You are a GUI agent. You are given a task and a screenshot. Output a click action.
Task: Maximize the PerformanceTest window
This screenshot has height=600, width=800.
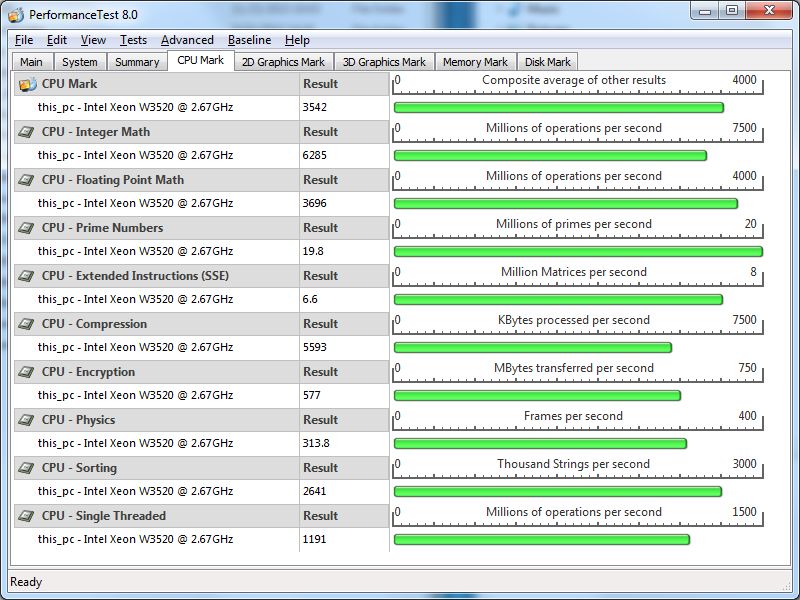[x=732, y=11]
